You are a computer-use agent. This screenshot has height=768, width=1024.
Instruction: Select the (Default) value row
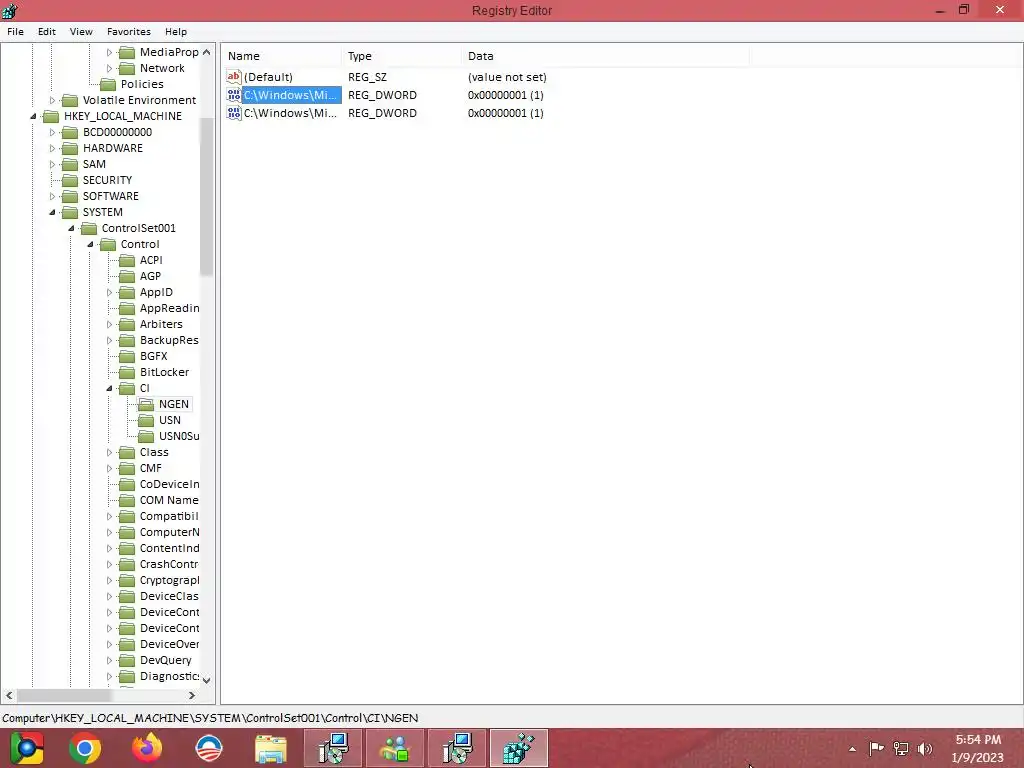[x=268, y=76]
